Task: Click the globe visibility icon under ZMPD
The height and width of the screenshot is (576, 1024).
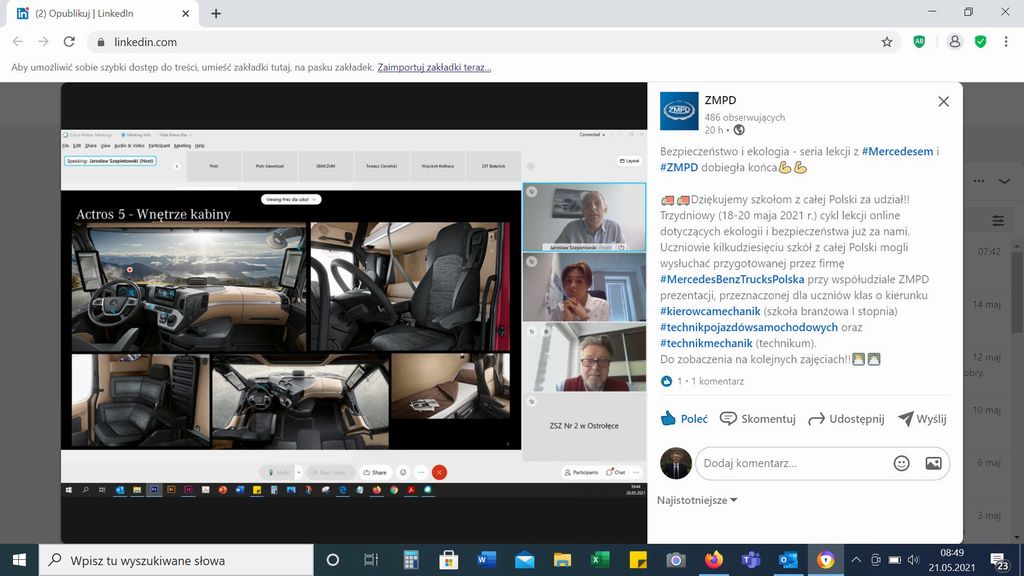Action: (739, 130)
